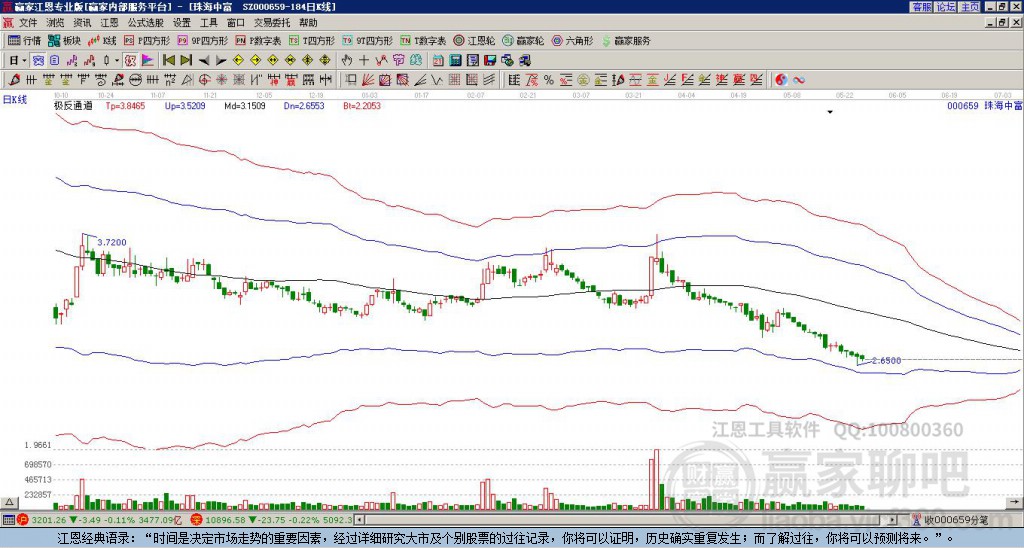Open the 赢家轮 wheel tool
This screenshot has width=1024, height=548.
523,40
